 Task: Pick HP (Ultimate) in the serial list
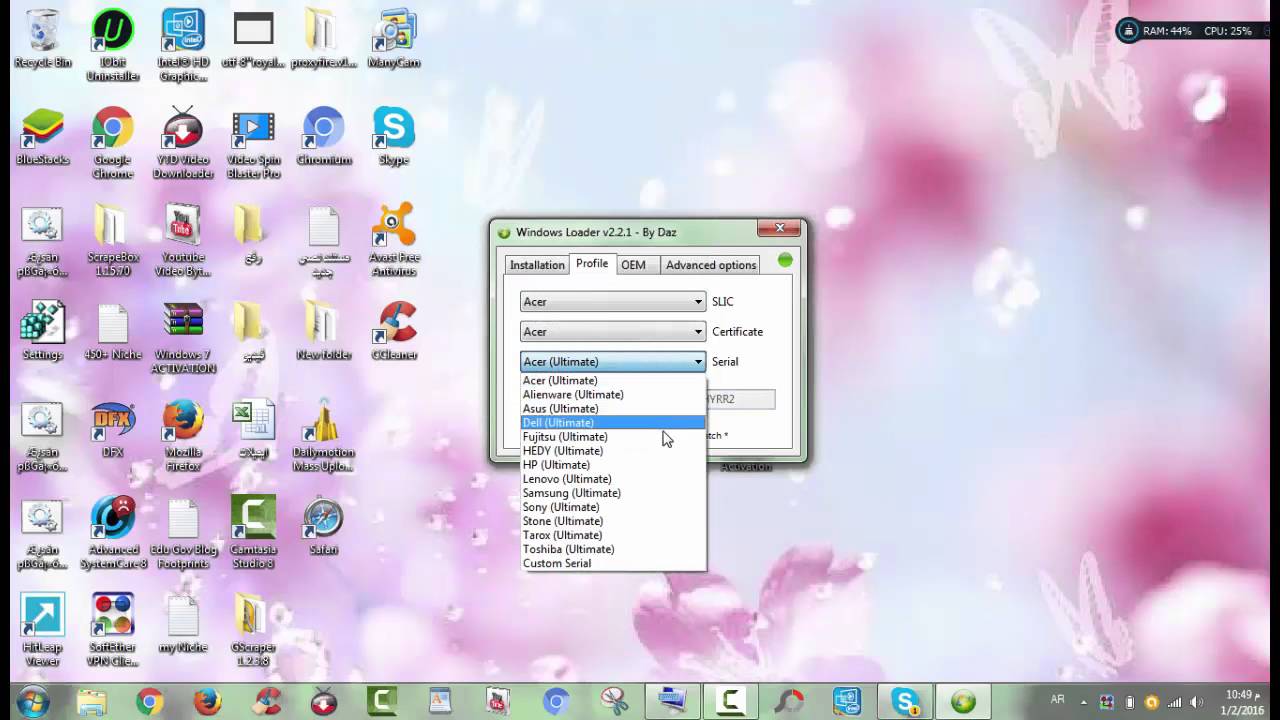613,465
